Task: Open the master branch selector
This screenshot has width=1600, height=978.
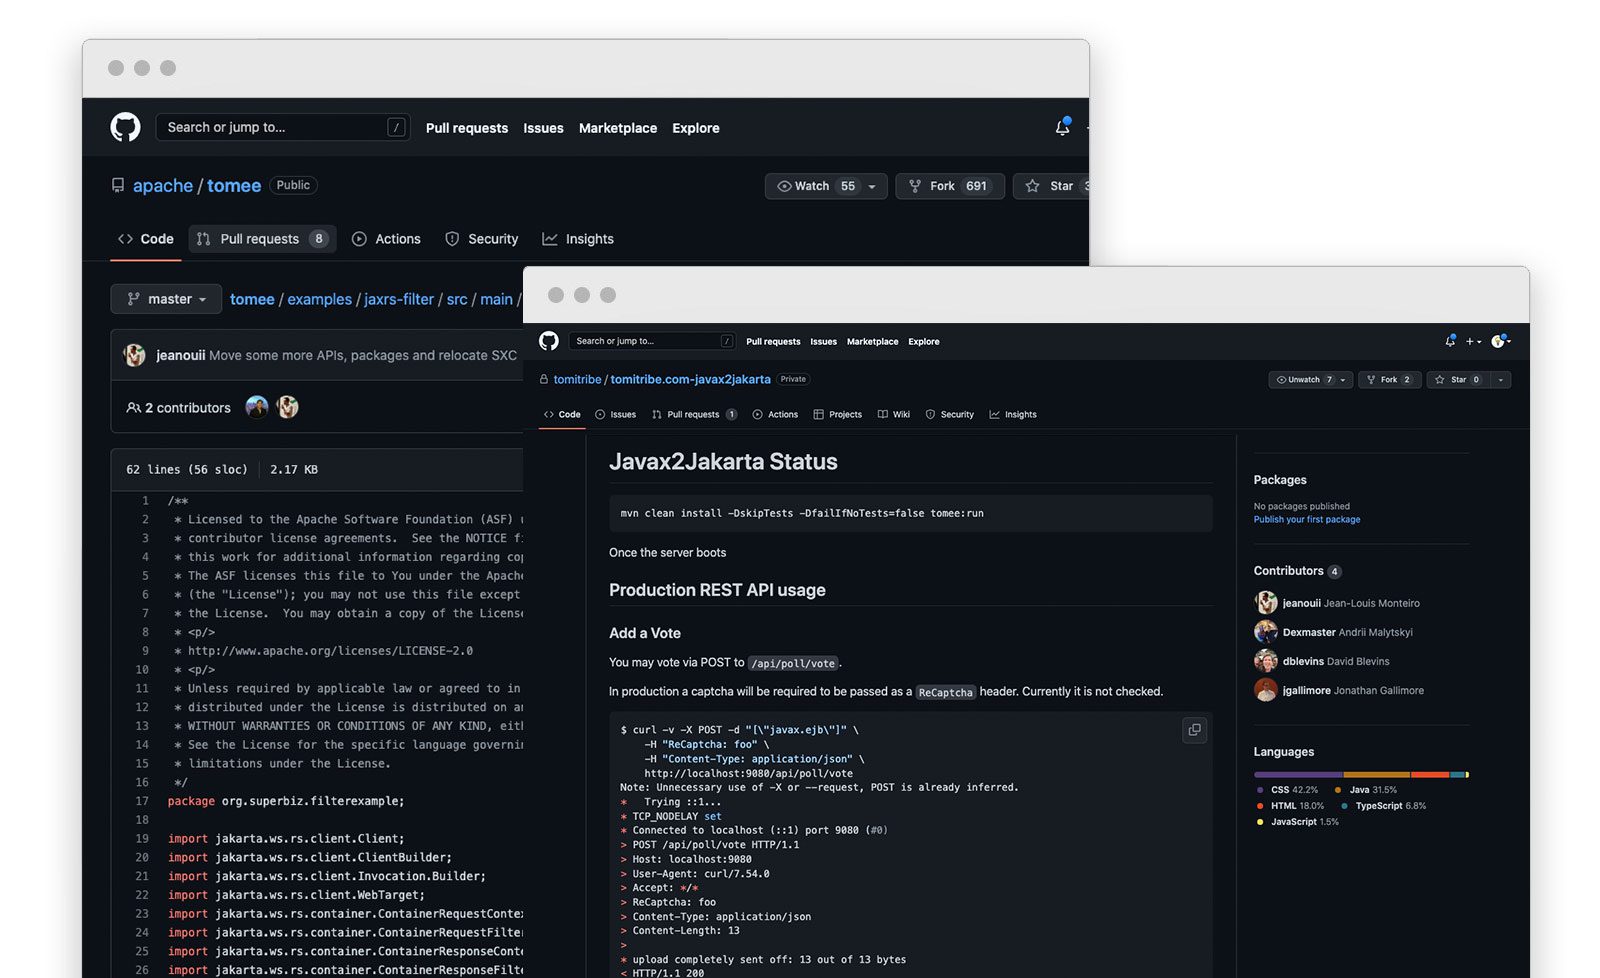Action: (x=166, y=299)
